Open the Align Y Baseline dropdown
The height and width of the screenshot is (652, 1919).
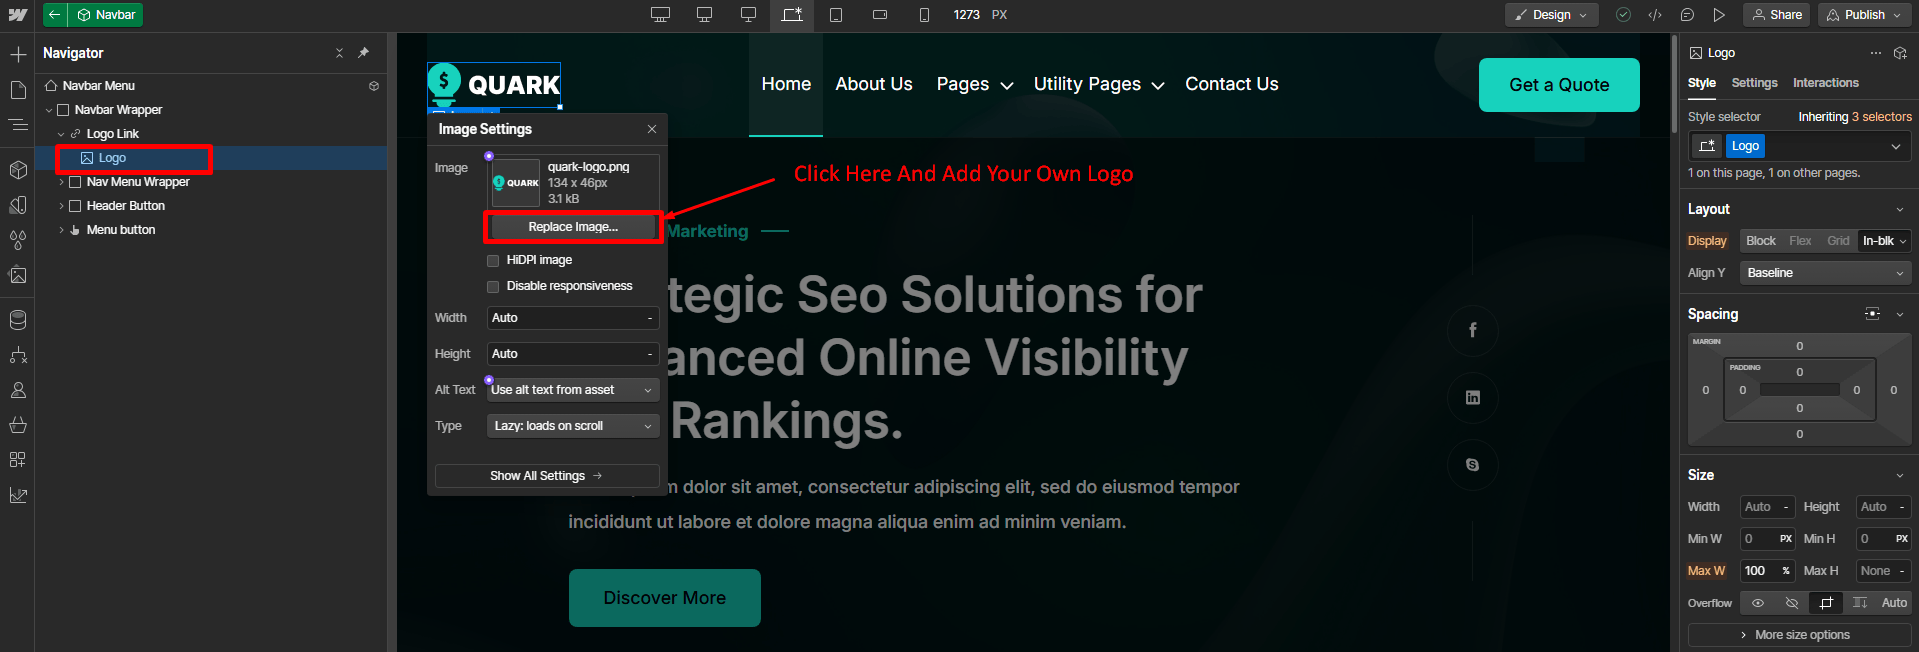(x=1825, y=273)
